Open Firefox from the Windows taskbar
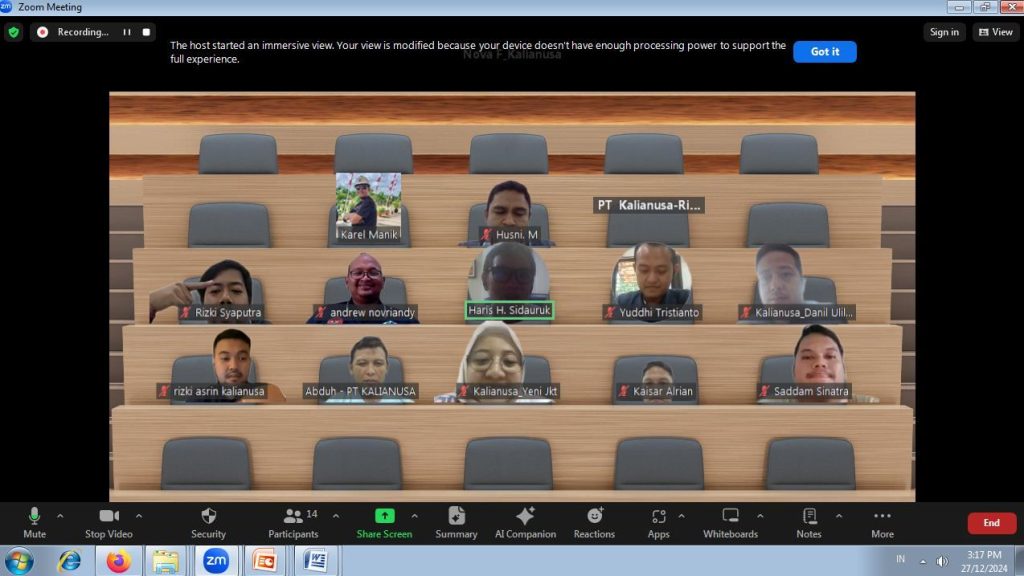The width and height of the screenshot is (1024, 576). pyautogui.click(x=119, y=561)
